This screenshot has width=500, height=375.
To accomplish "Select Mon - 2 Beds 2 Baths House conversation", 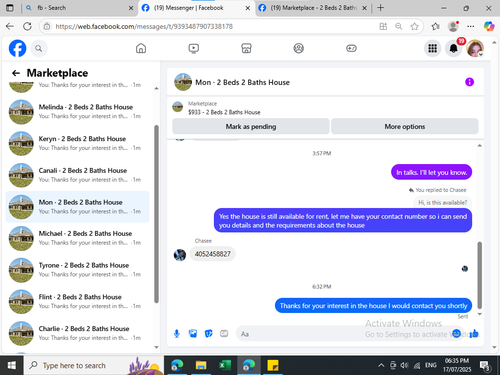I will click(x=77, y=207).
